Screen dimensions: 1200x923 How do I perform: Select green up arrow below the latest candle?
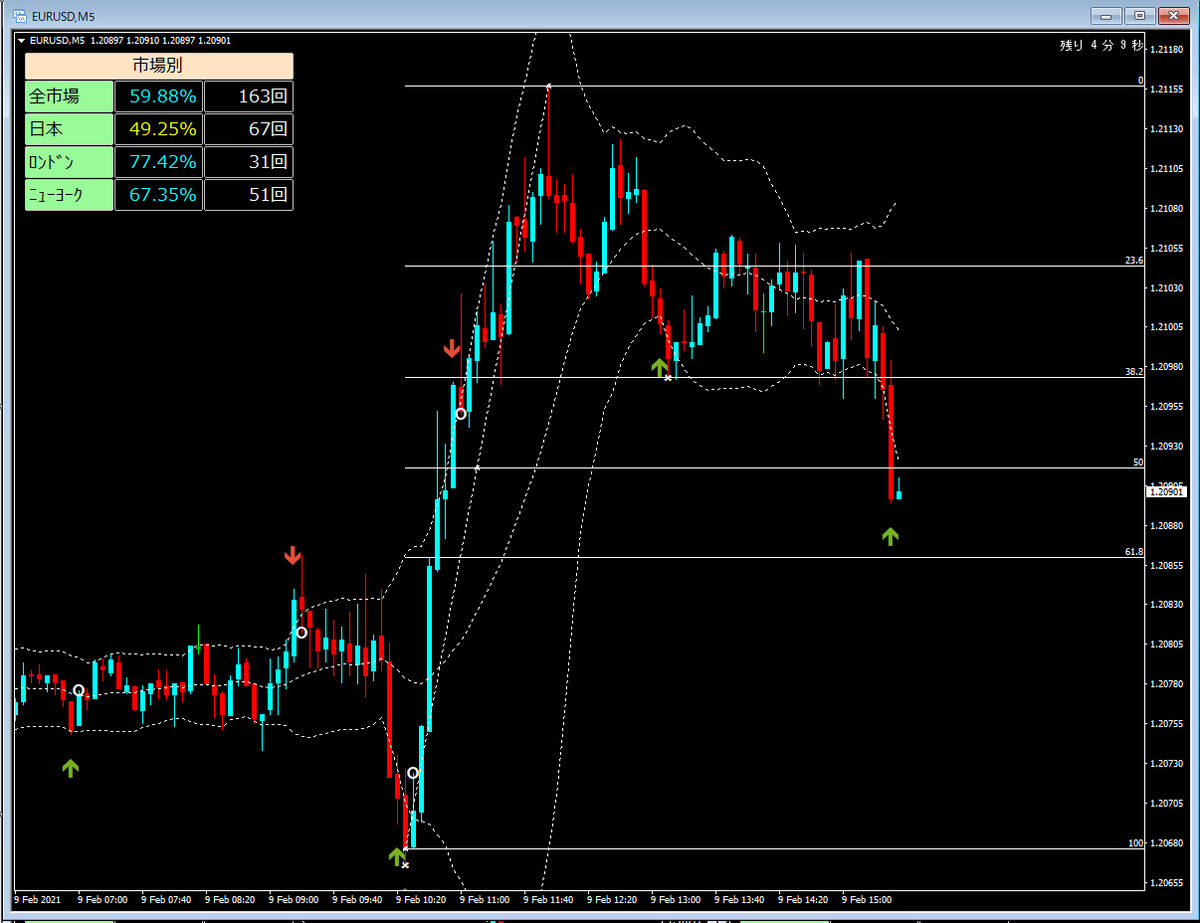pyautogui.click(x=890, y=537)
